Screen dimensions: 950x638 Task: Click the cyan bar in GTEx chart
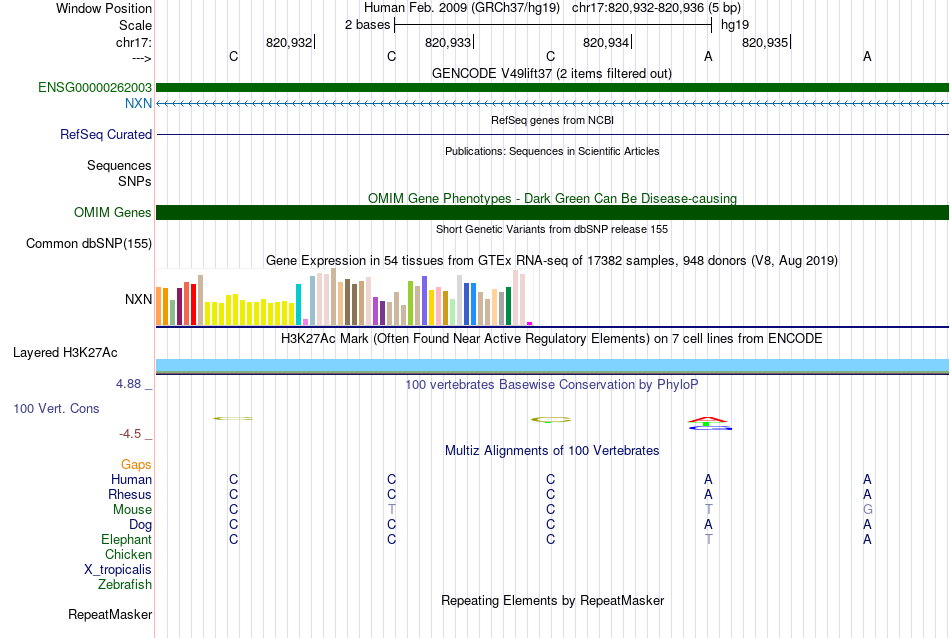[298, 304]
